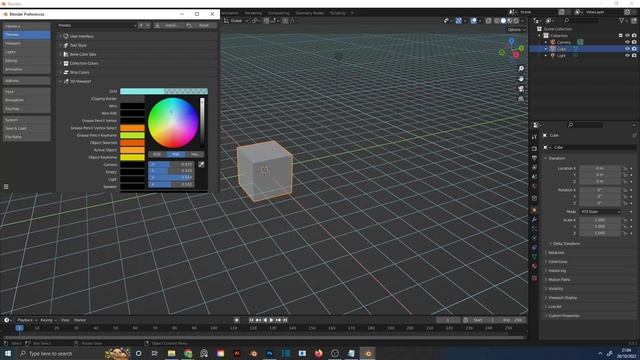The width and height of the screenshot is (640, 360).
Task: Click the play animation button in timeline
Action: pyautogui.click(x=271, y=320)
